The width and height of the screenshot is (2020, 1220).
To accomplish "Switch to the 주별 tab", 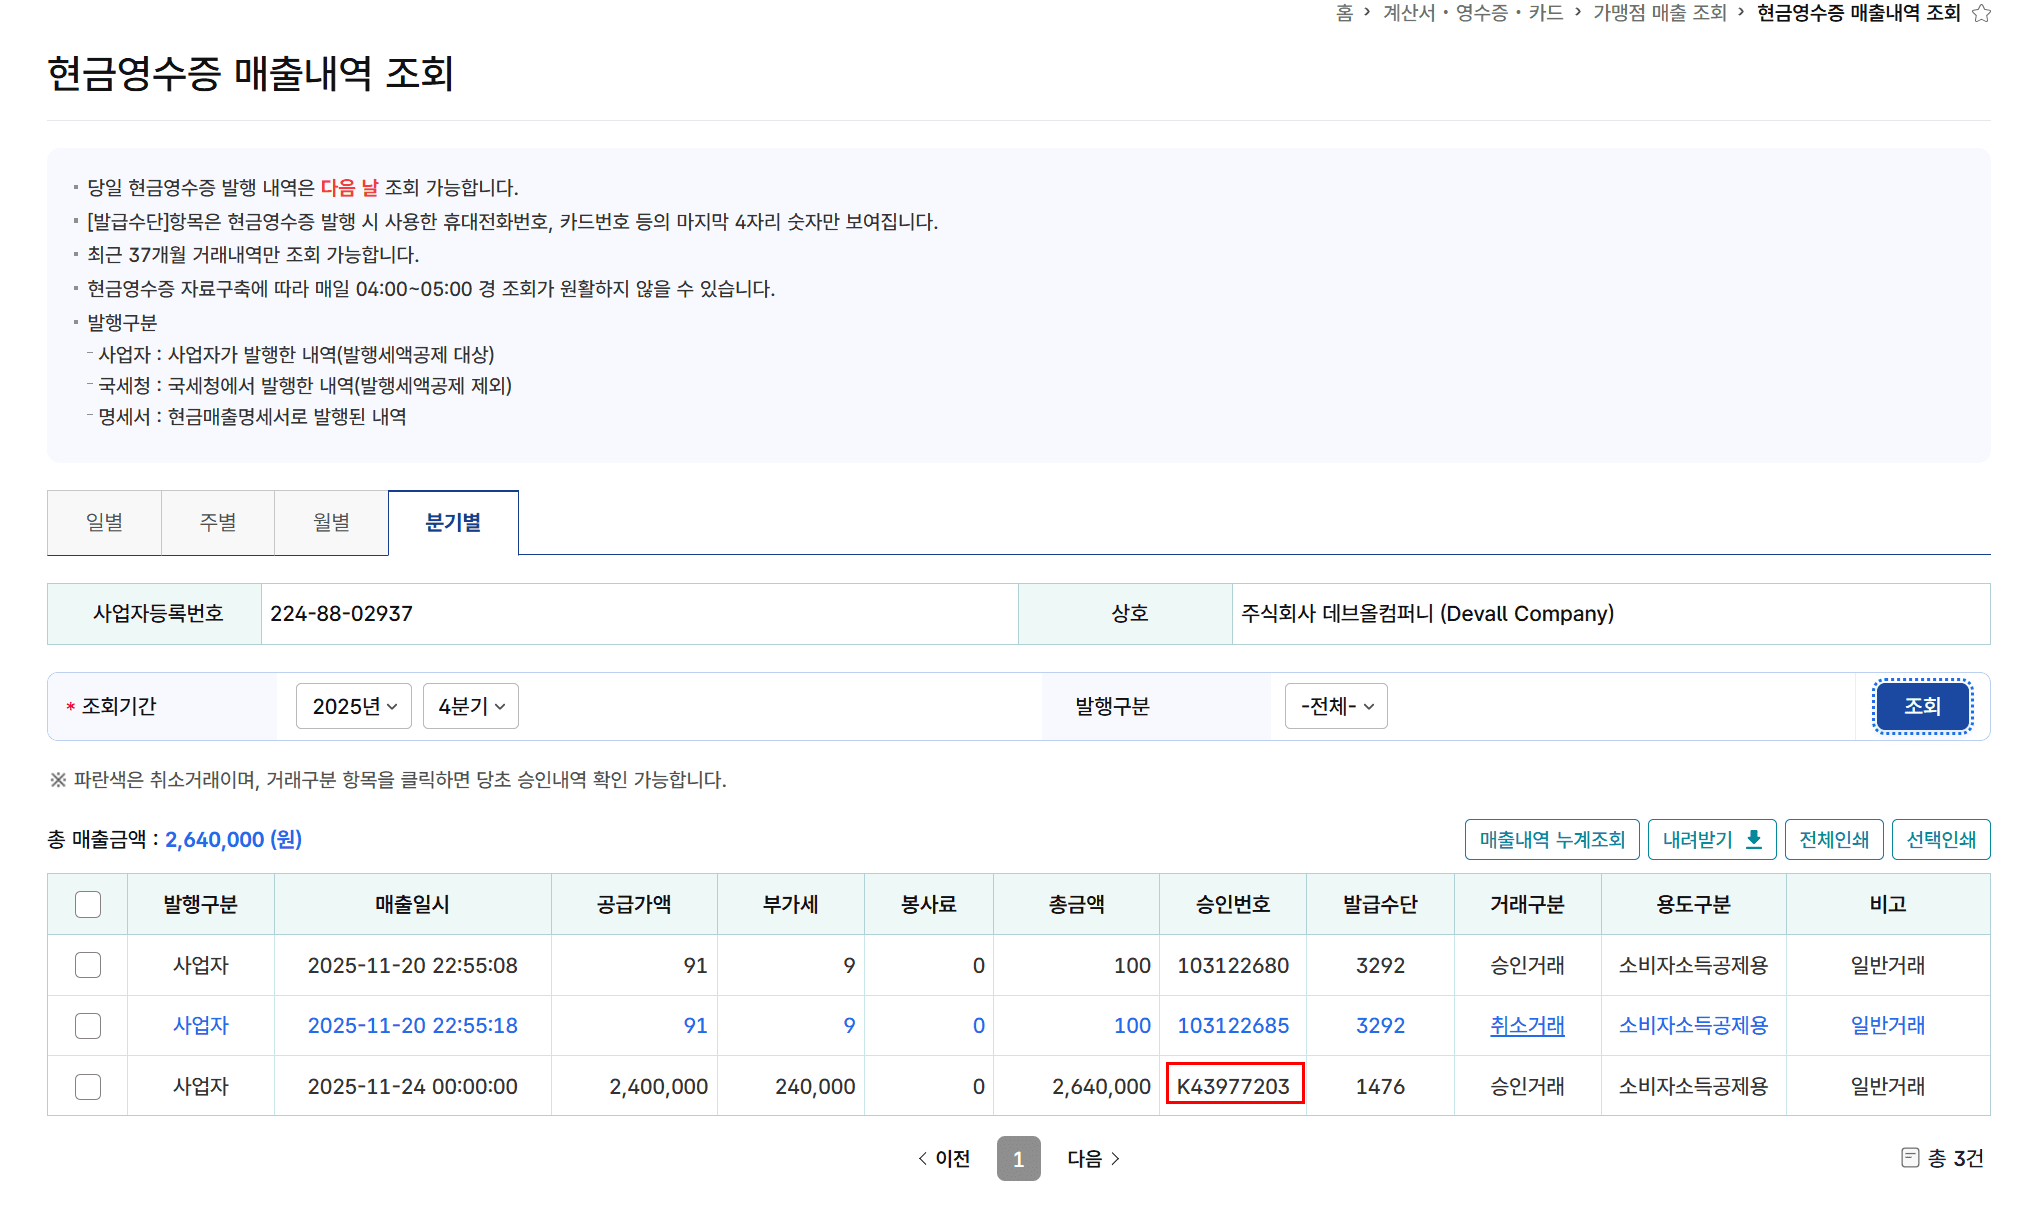I will (218, 522).
